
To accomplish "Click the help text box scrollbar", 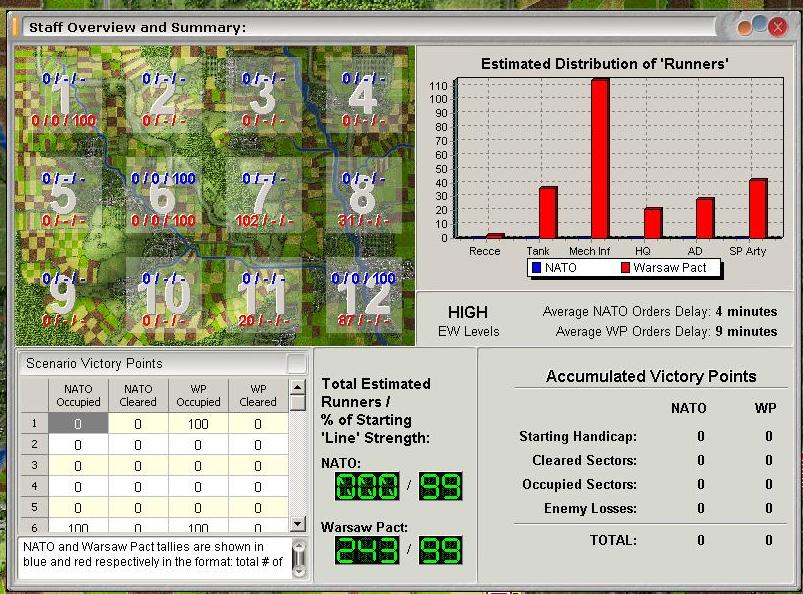I will point(300,558).
